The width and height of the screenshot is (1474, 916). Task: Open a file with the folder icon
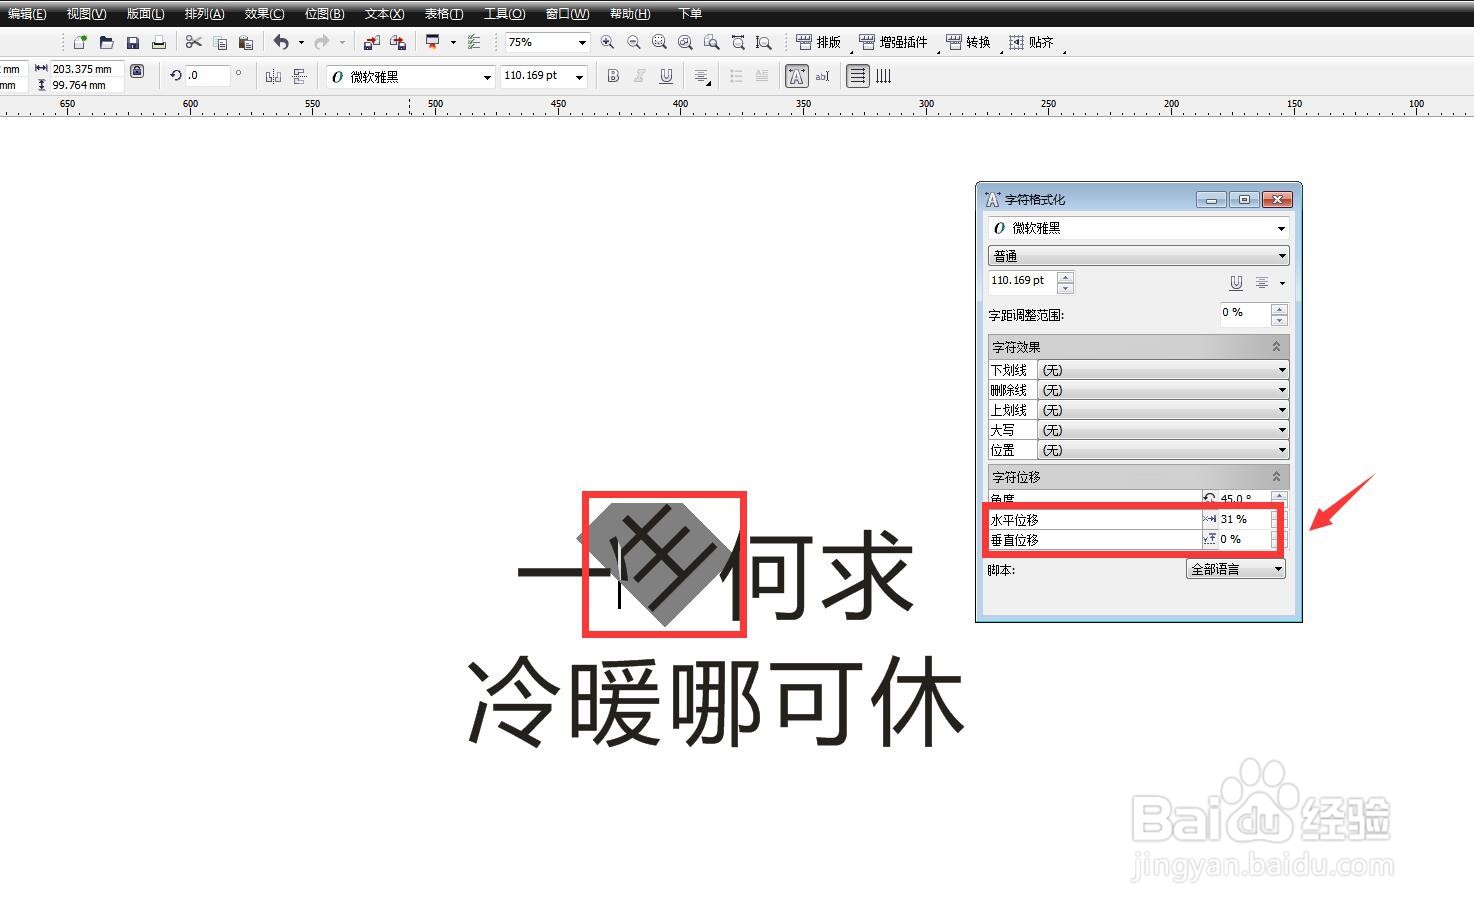click(x=106, y=42)
